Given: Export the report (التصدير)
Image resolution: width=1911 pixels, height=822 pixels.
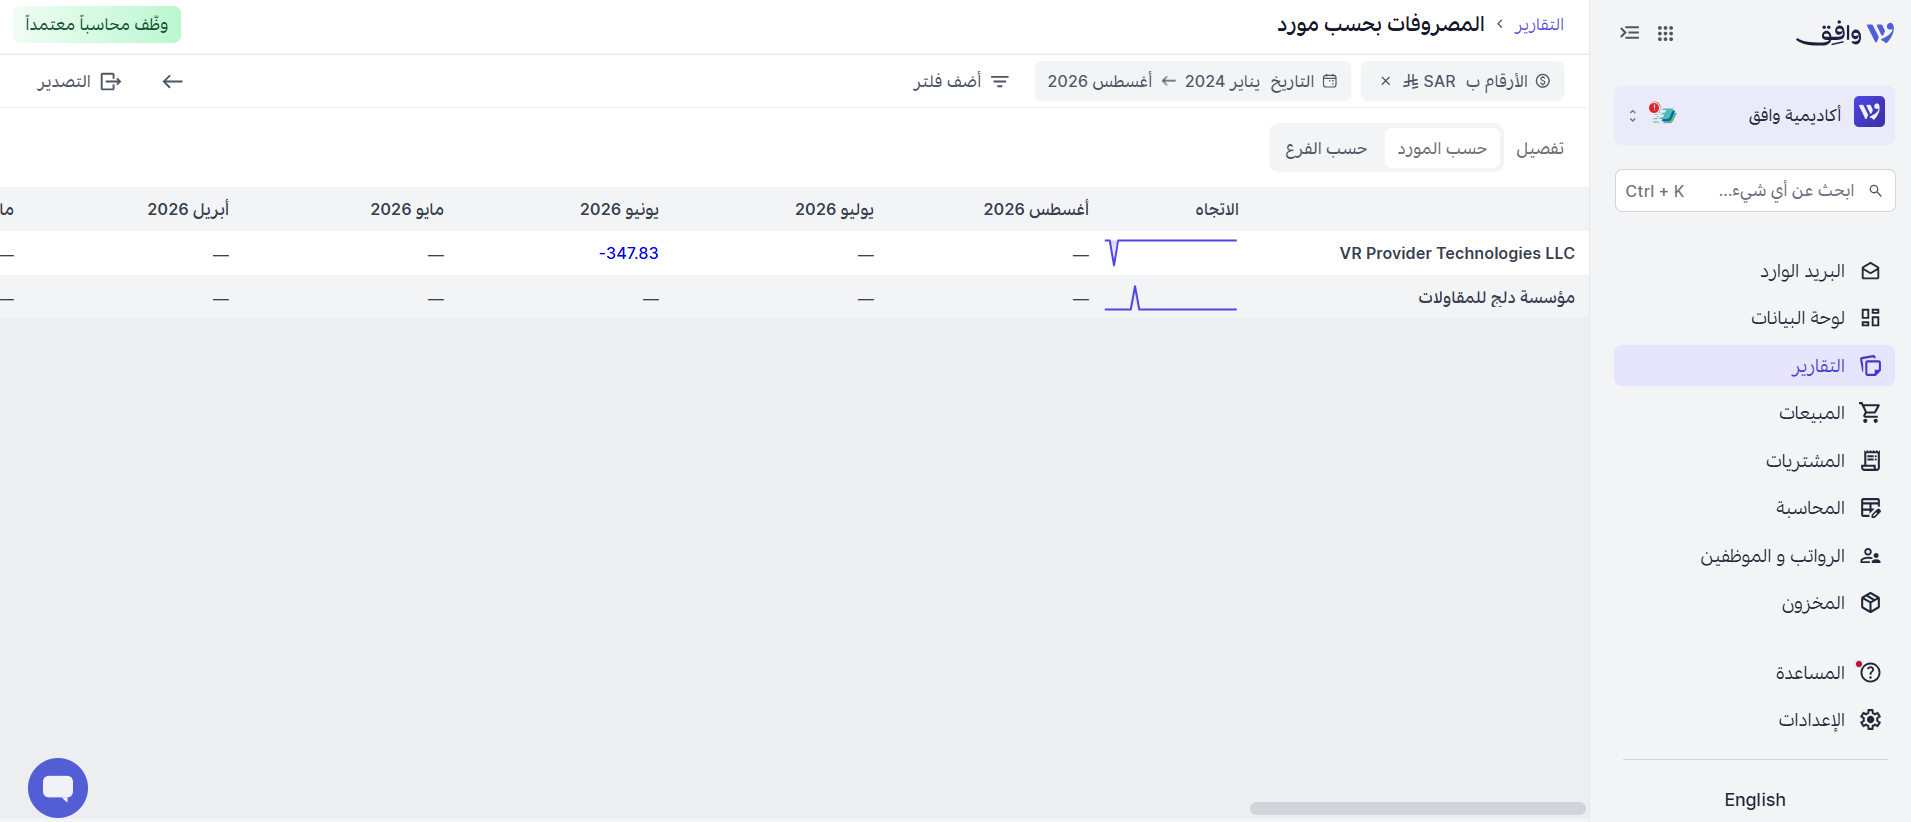Looking at the screenshot, I should [x=80, y=81].
